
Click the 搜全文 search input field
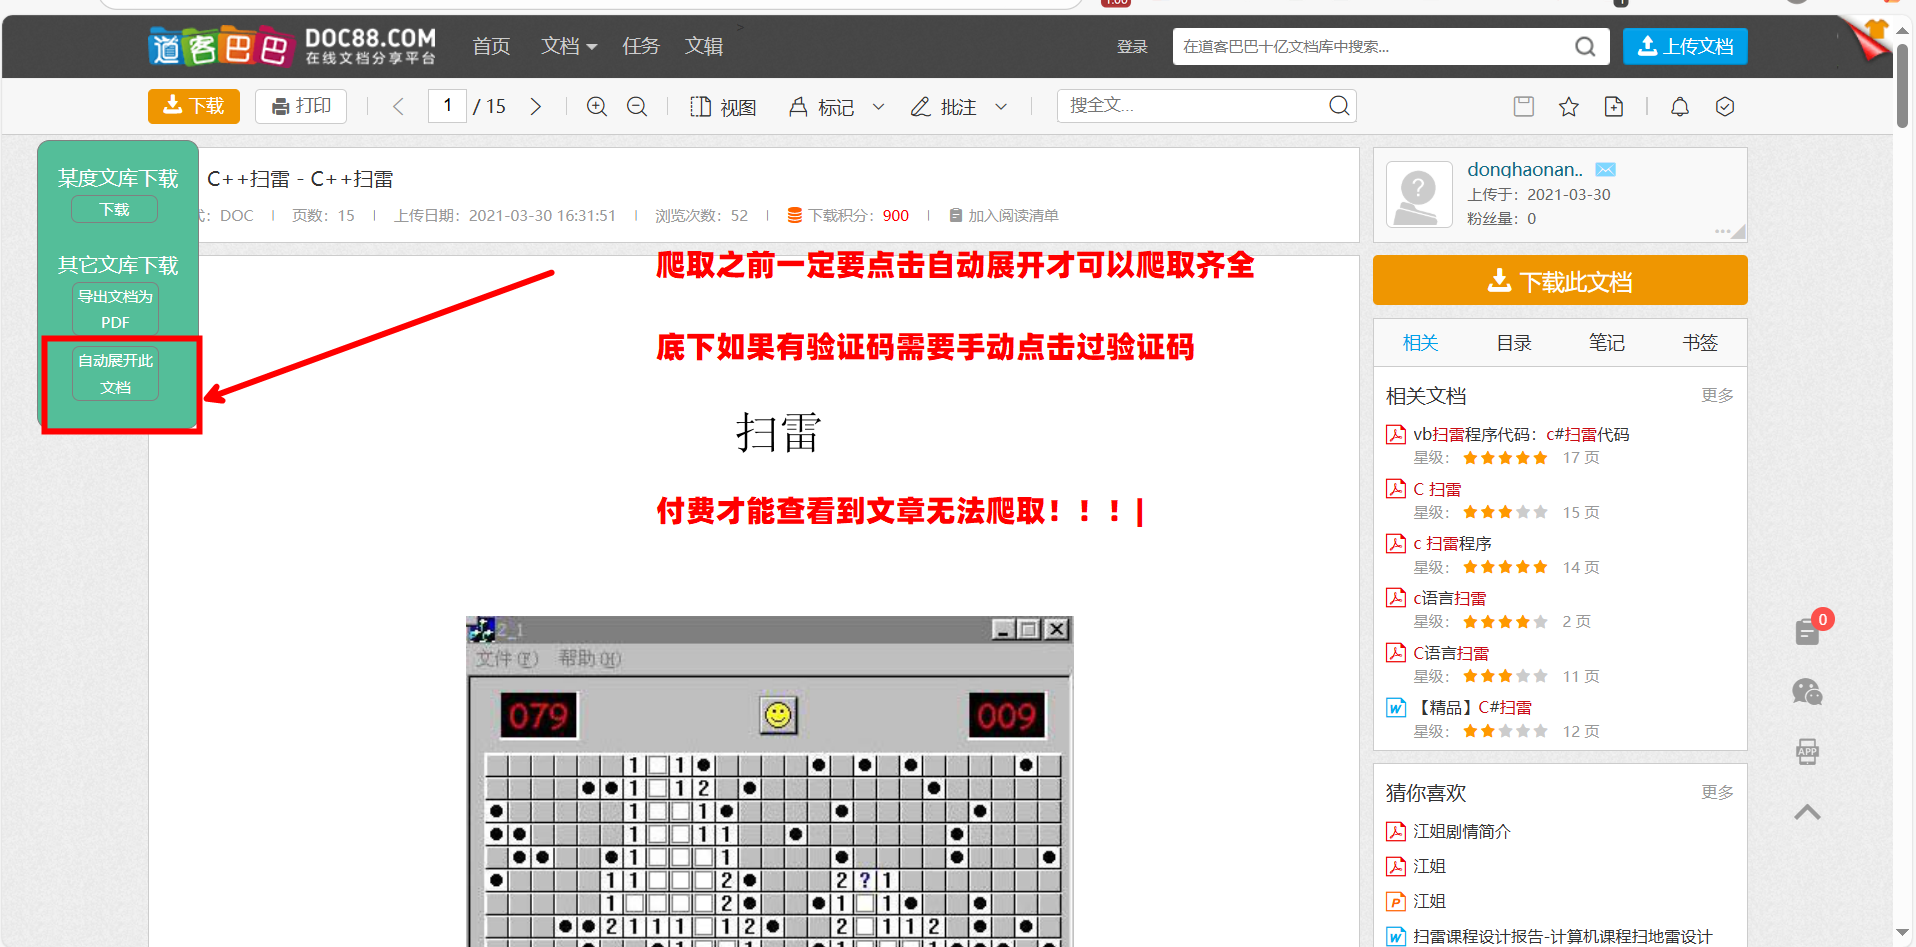click(x=1195, y=106)
